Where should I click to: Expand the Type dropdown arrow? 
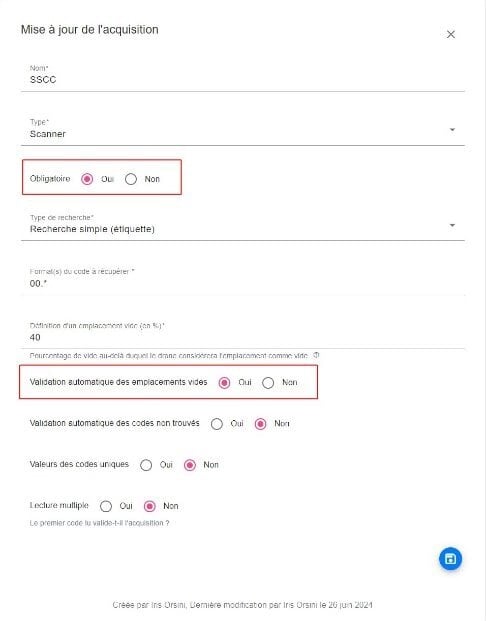pos(452,130)
